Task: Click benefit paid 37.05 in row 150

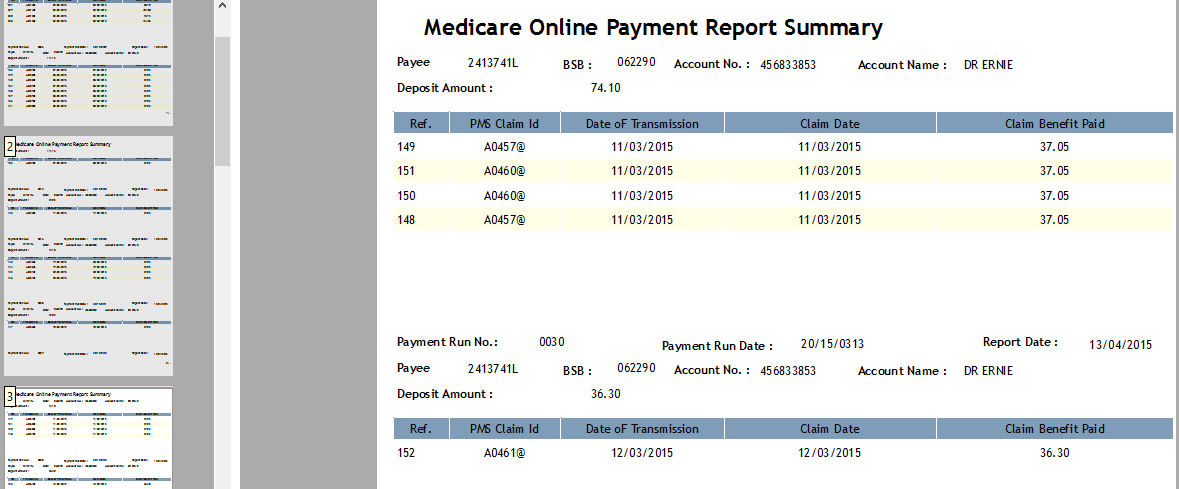Action: click(1054, 196)
